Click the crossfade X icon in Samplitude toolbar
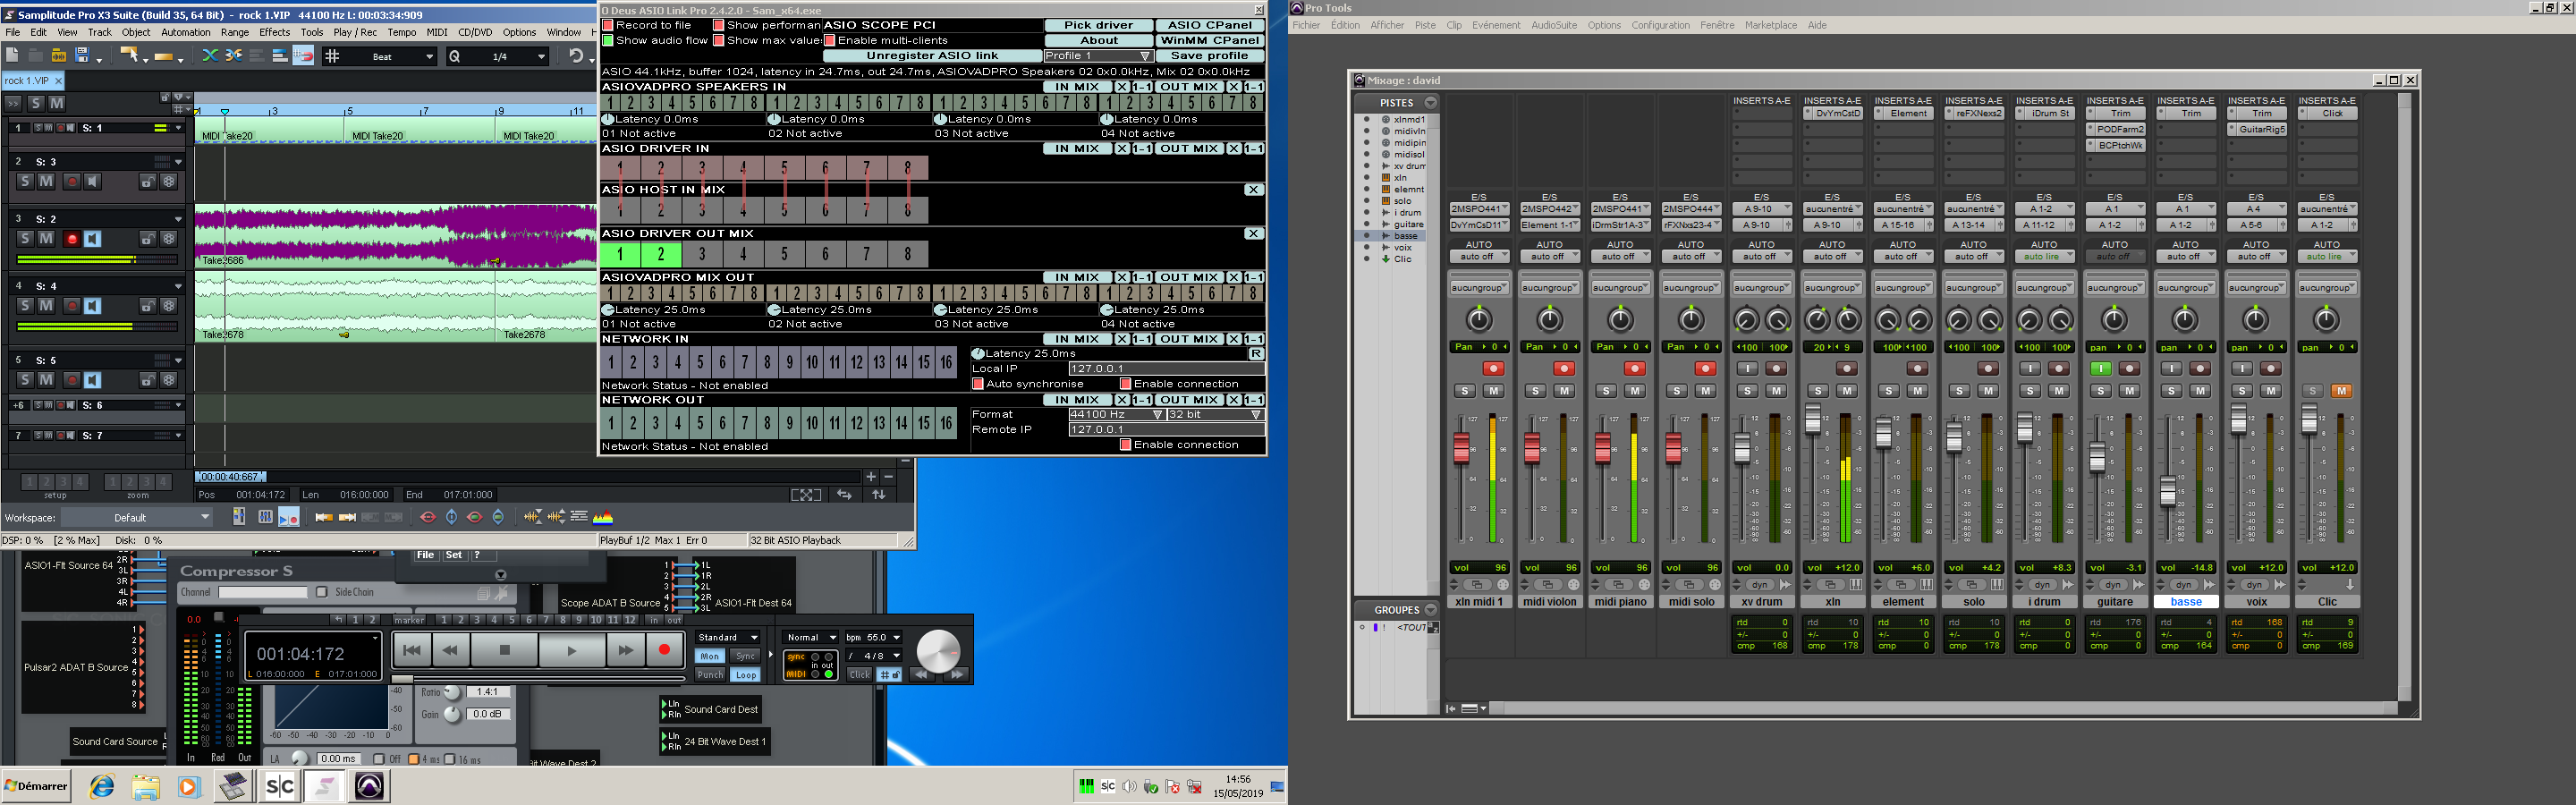Screen dimensions: 2576x805 [x=210, y=56]
